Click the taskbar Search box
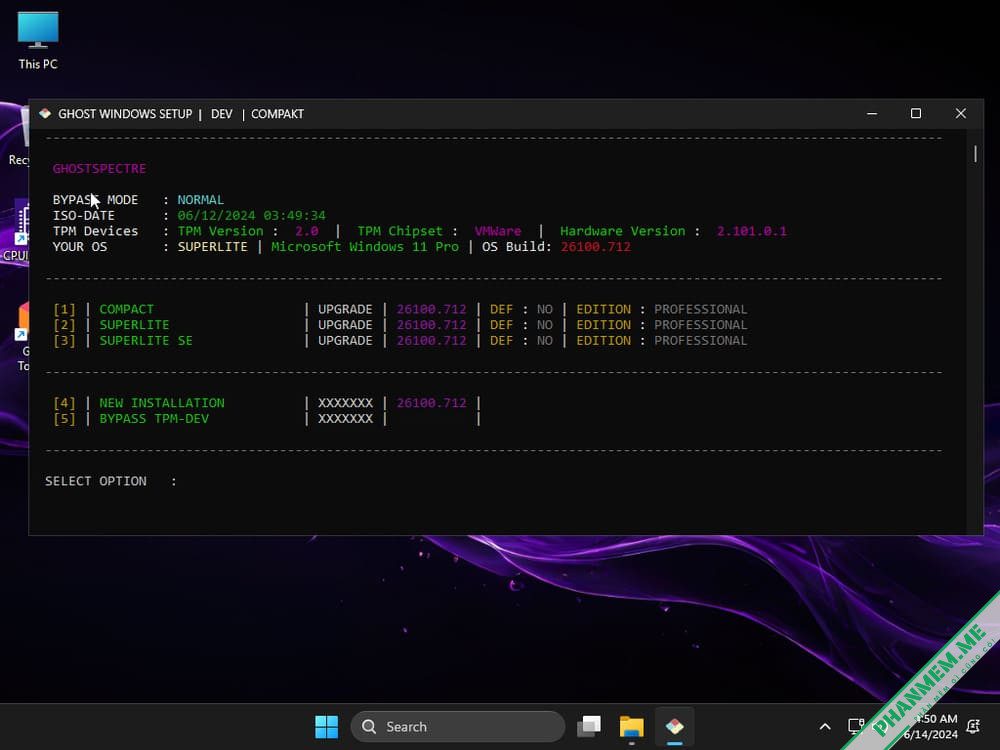 coord(457,726)
